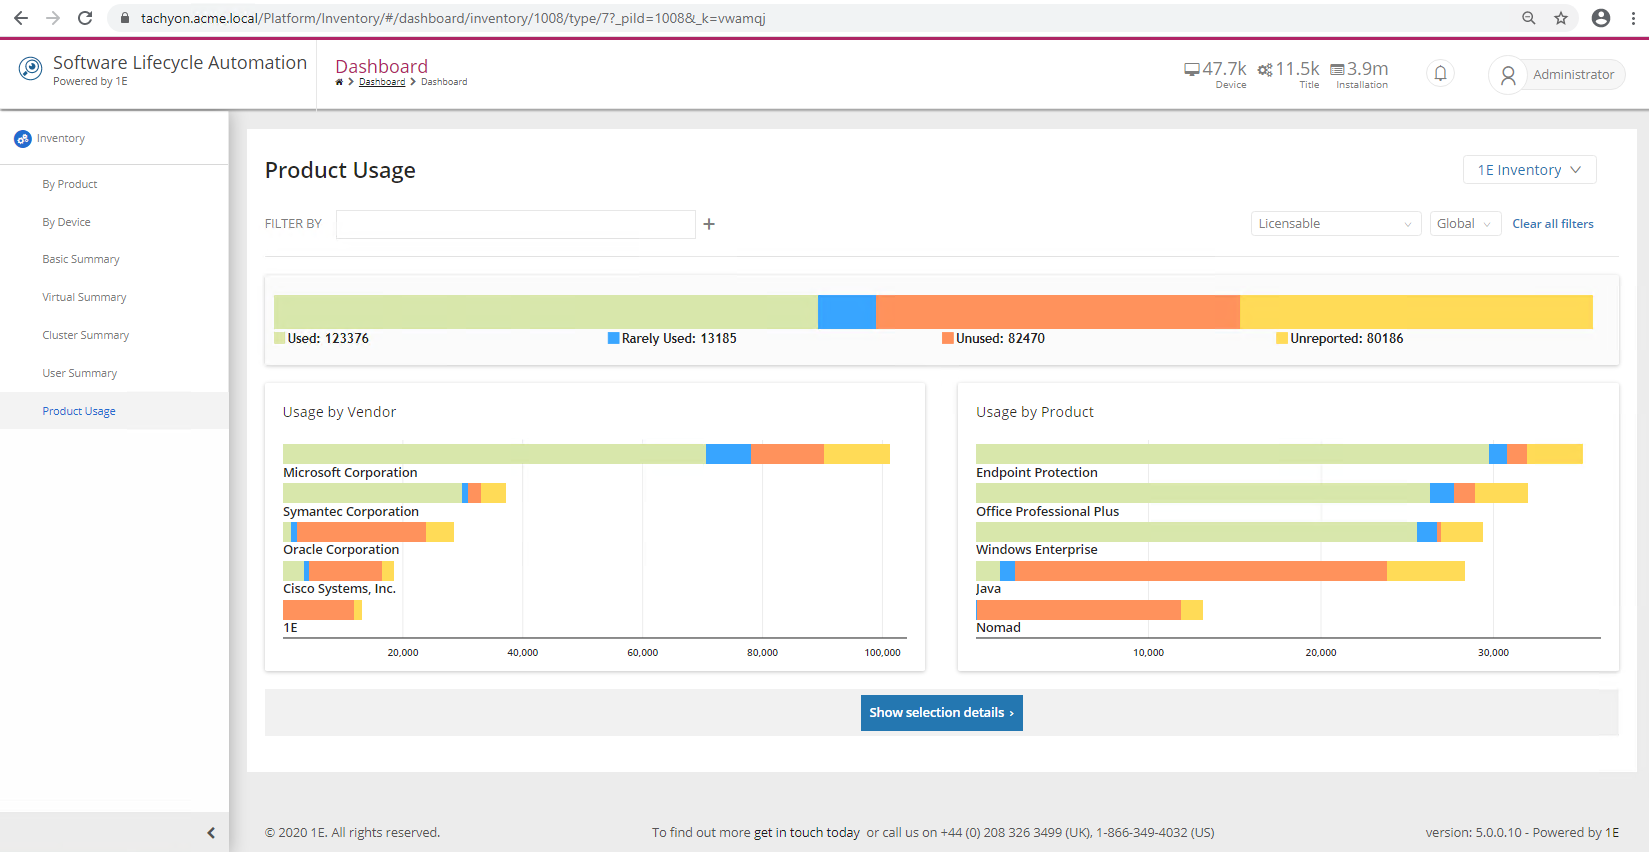This screenshot has width=1649, height=852.
Task: Click the Dashboard breadcrumb link
Action: [x=382, y=82]
